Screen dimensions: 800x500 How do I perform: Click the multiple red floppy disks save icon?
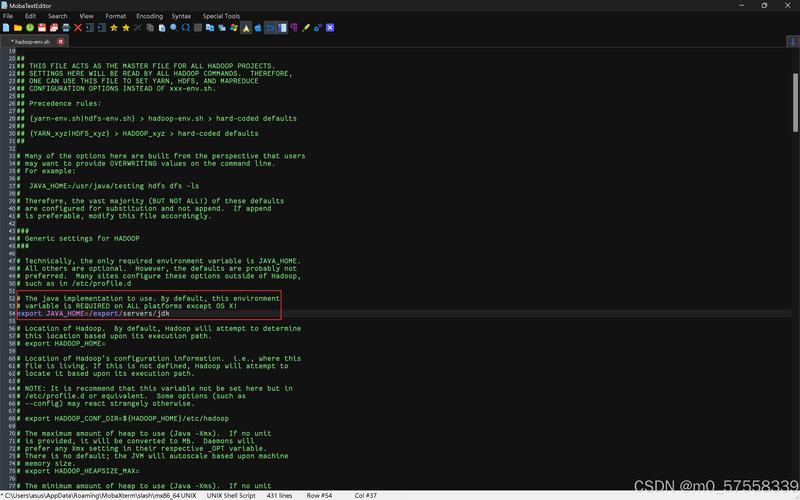[54, 28]
